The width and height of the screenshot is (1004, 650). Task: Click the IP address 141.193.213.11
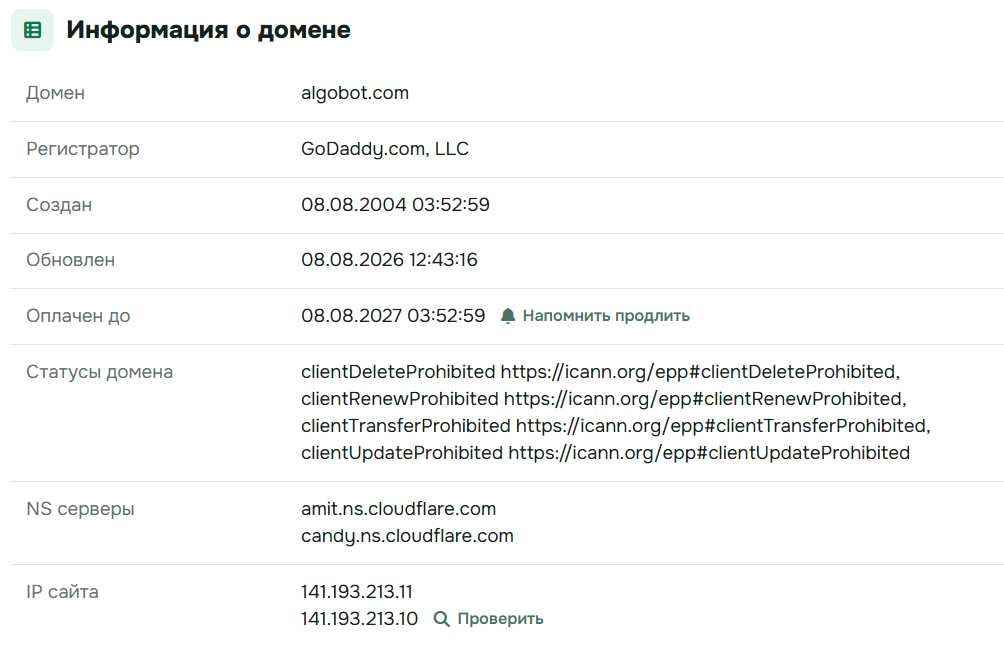pos(357,592)
